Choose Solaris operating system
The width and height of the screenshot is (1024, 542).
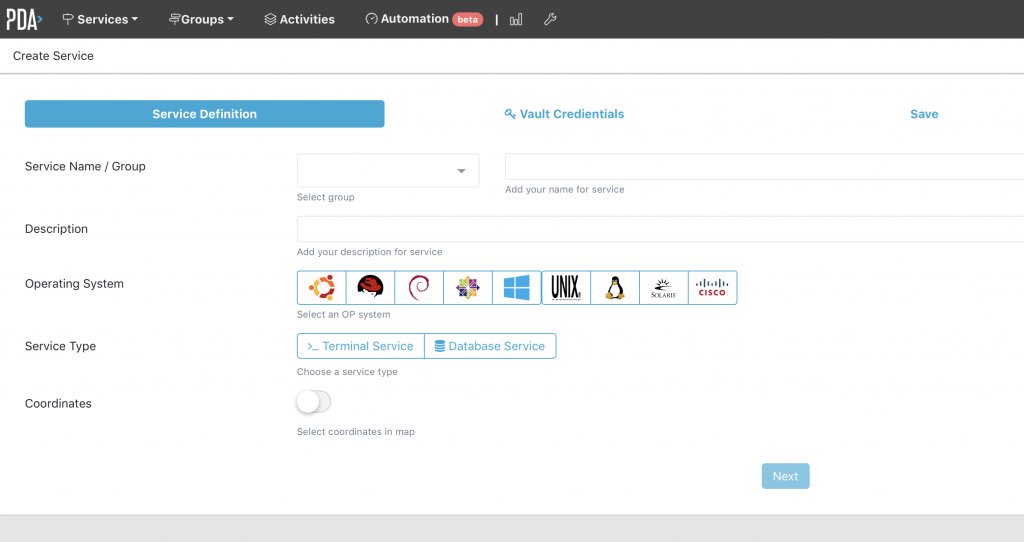pyautogui.click(x=664, y=287)
